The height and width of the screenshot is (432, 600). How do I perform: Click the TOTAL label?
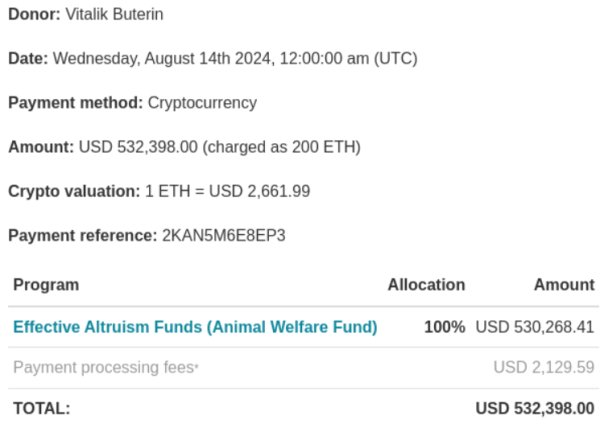coord(42,408)
